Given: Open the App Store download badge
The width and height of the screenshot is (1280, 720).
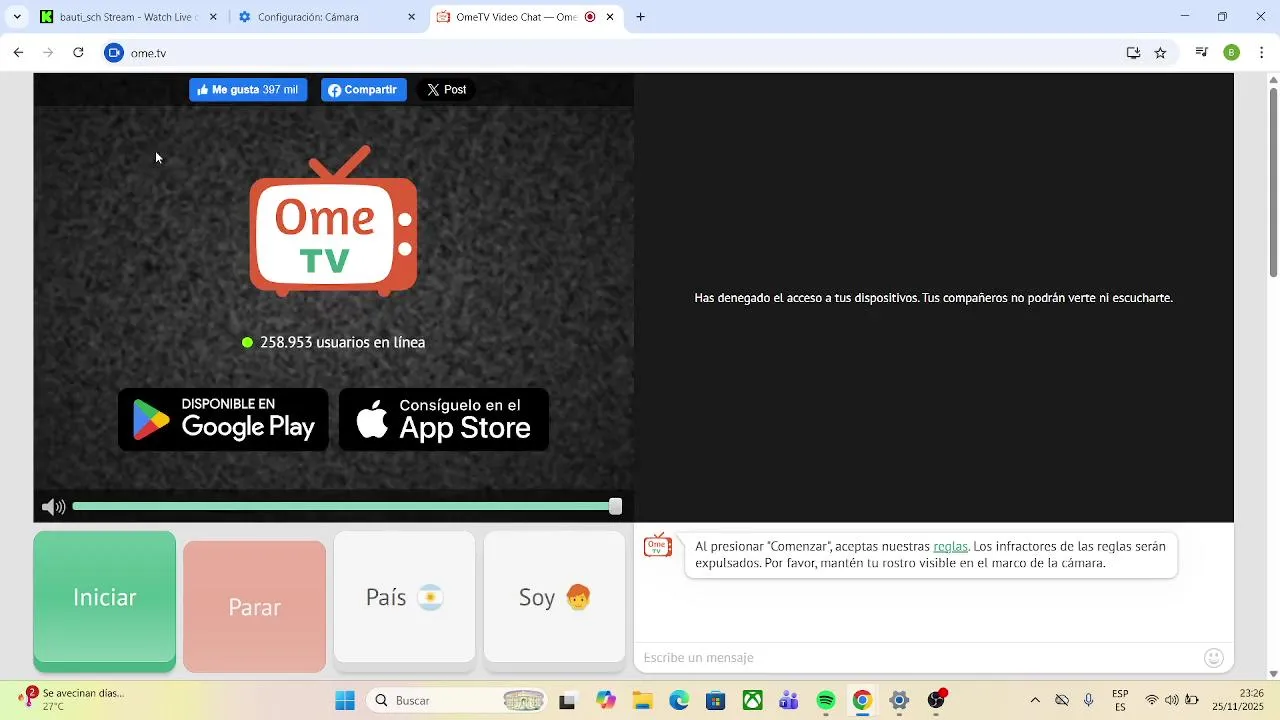Looking at the screenshot, I should [444, 420].
